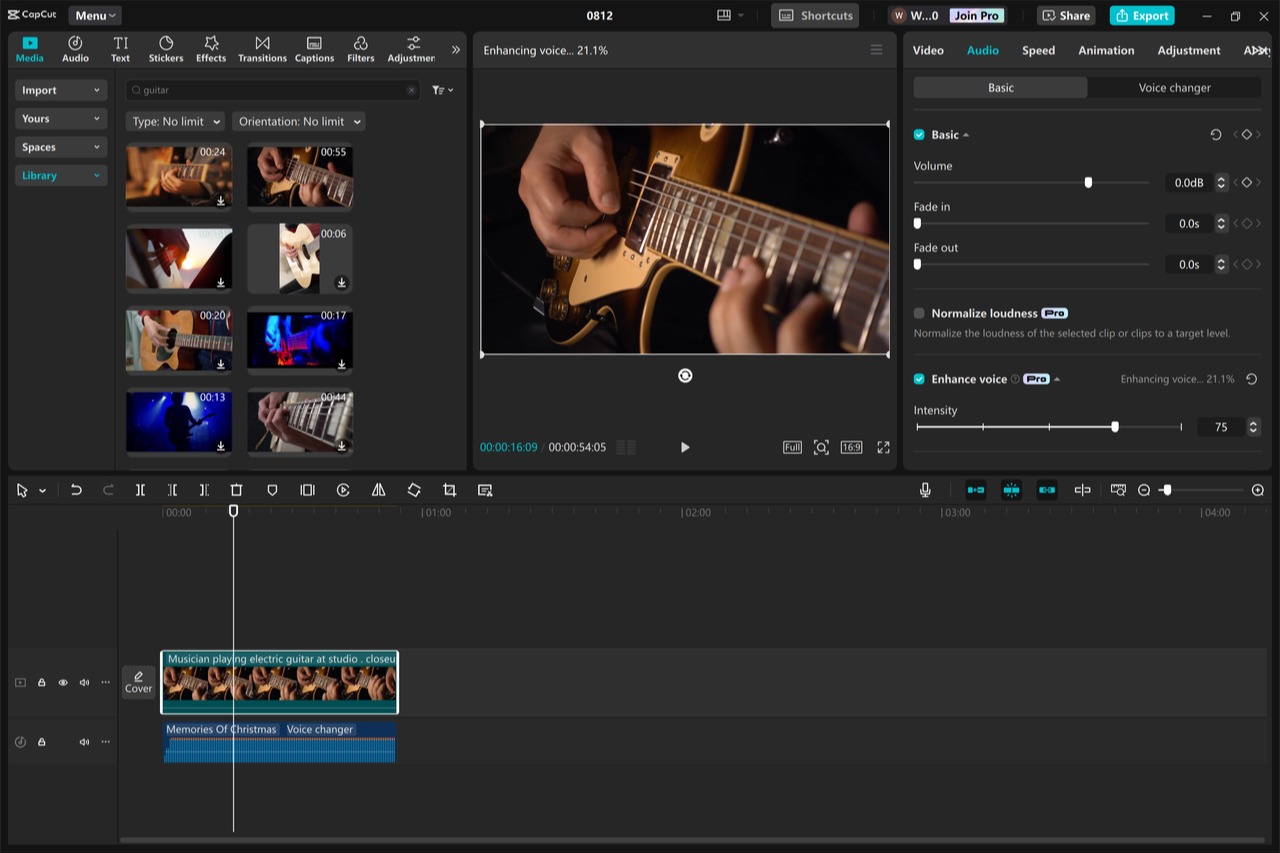Open the Type: No limit dropdown

pos(175,121)
